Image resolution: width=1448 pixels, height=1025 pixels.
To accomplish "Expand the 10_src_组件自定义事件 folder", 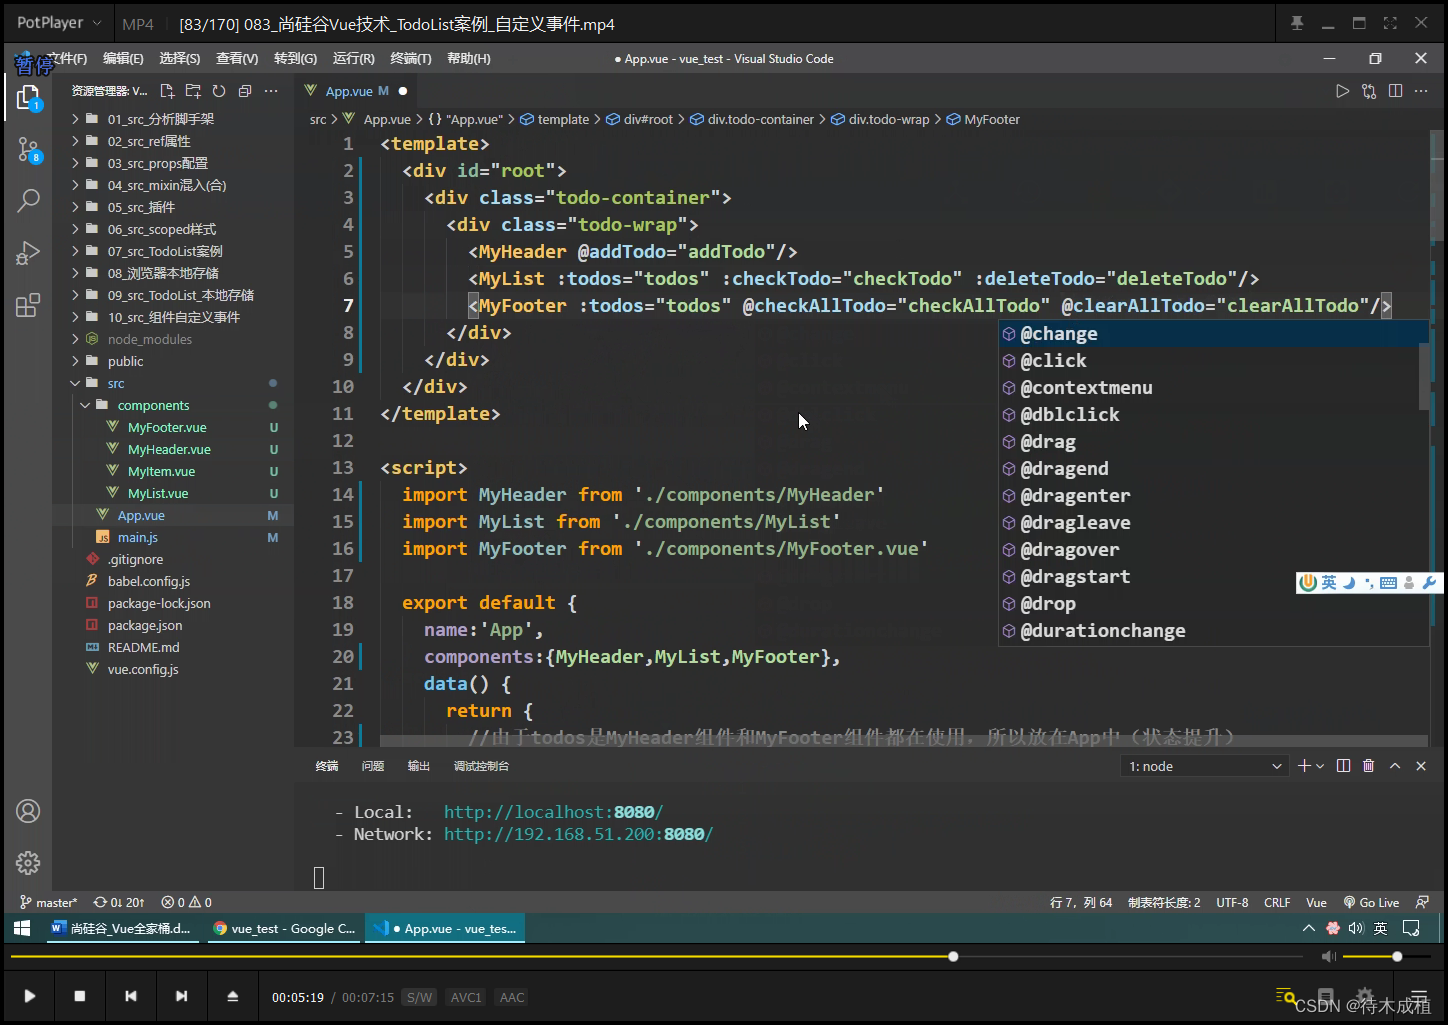I will (x=174, y=317).
